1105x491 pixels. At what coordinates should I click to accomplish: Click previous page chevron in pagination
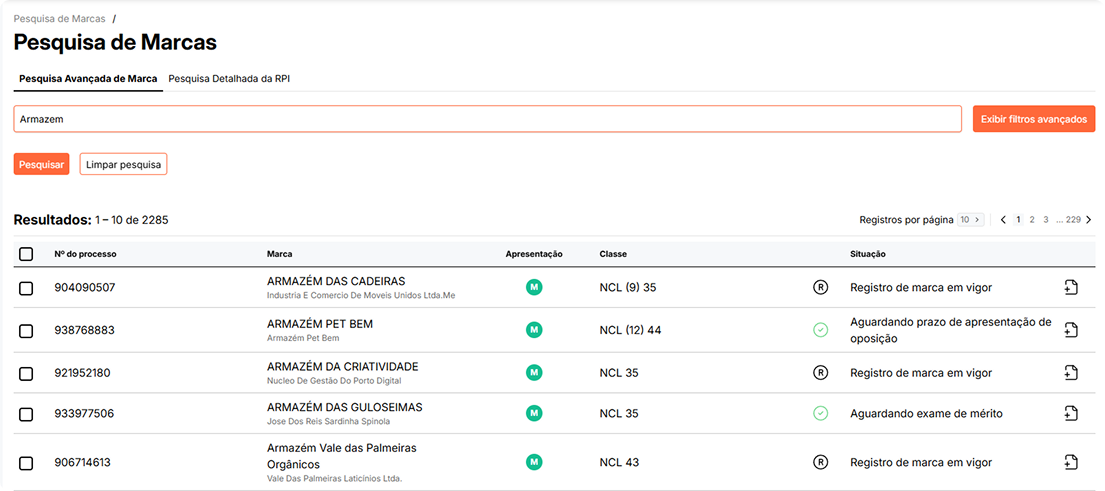tap(1003, 220)
